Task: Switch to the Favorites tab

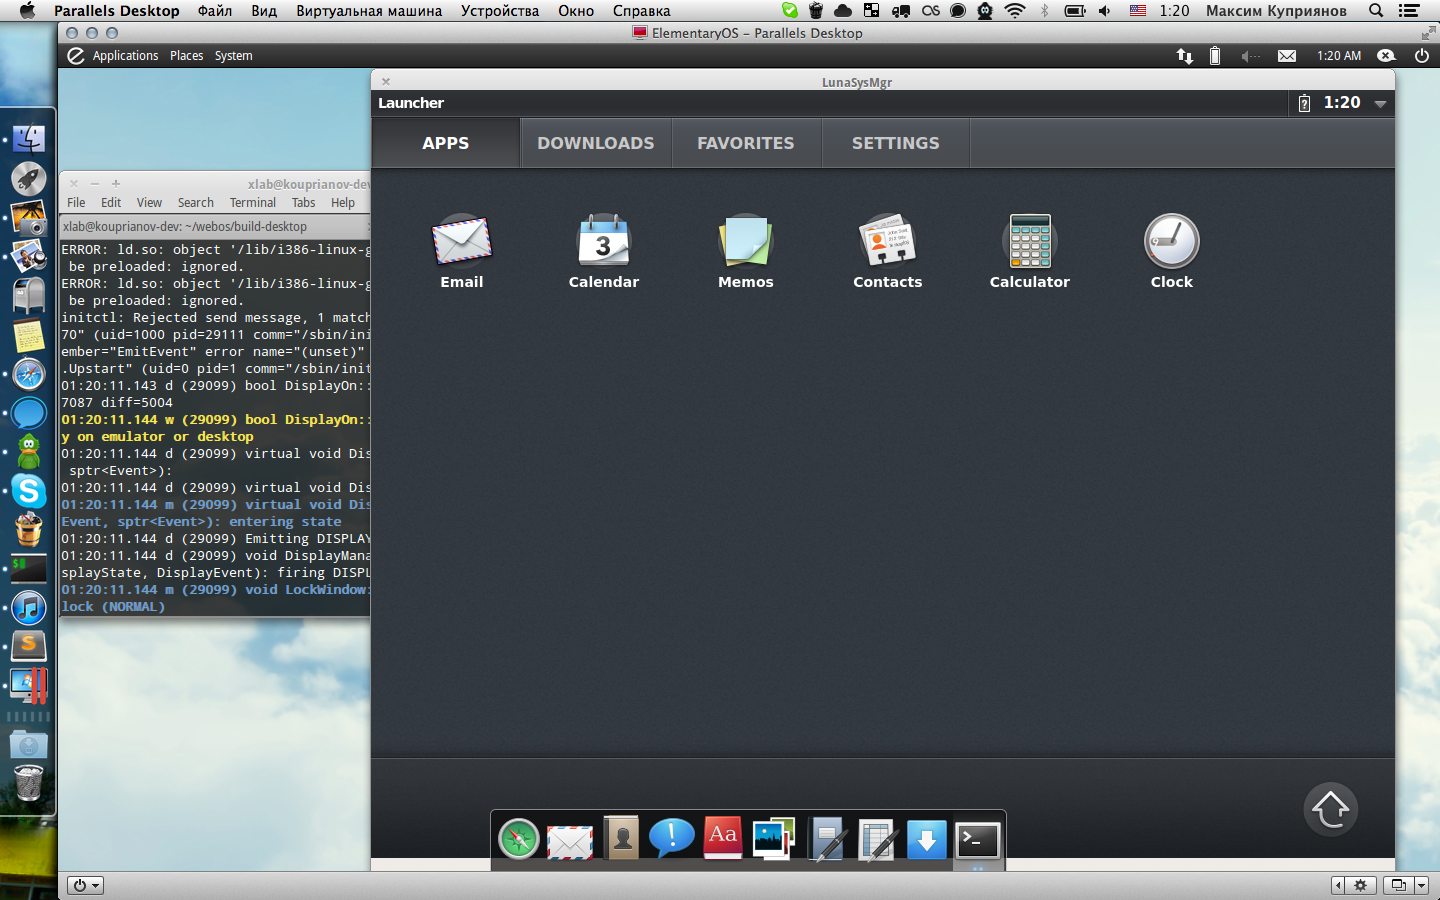Action: pyautogui.click(x=746, y=143)
